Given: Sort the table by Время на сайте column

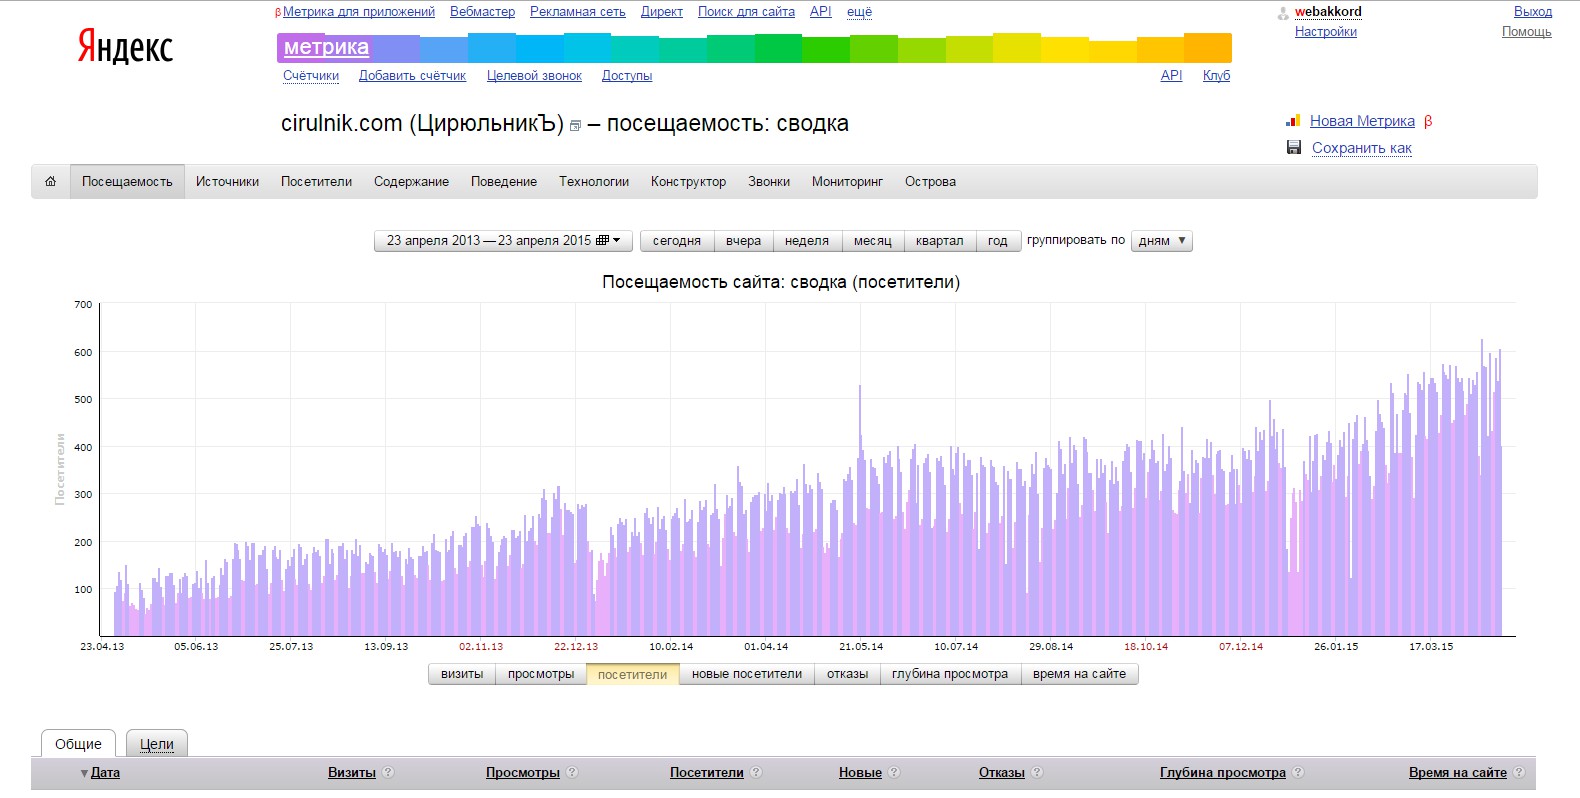Looking at the screenshot, I should (x=1458, y=772).
